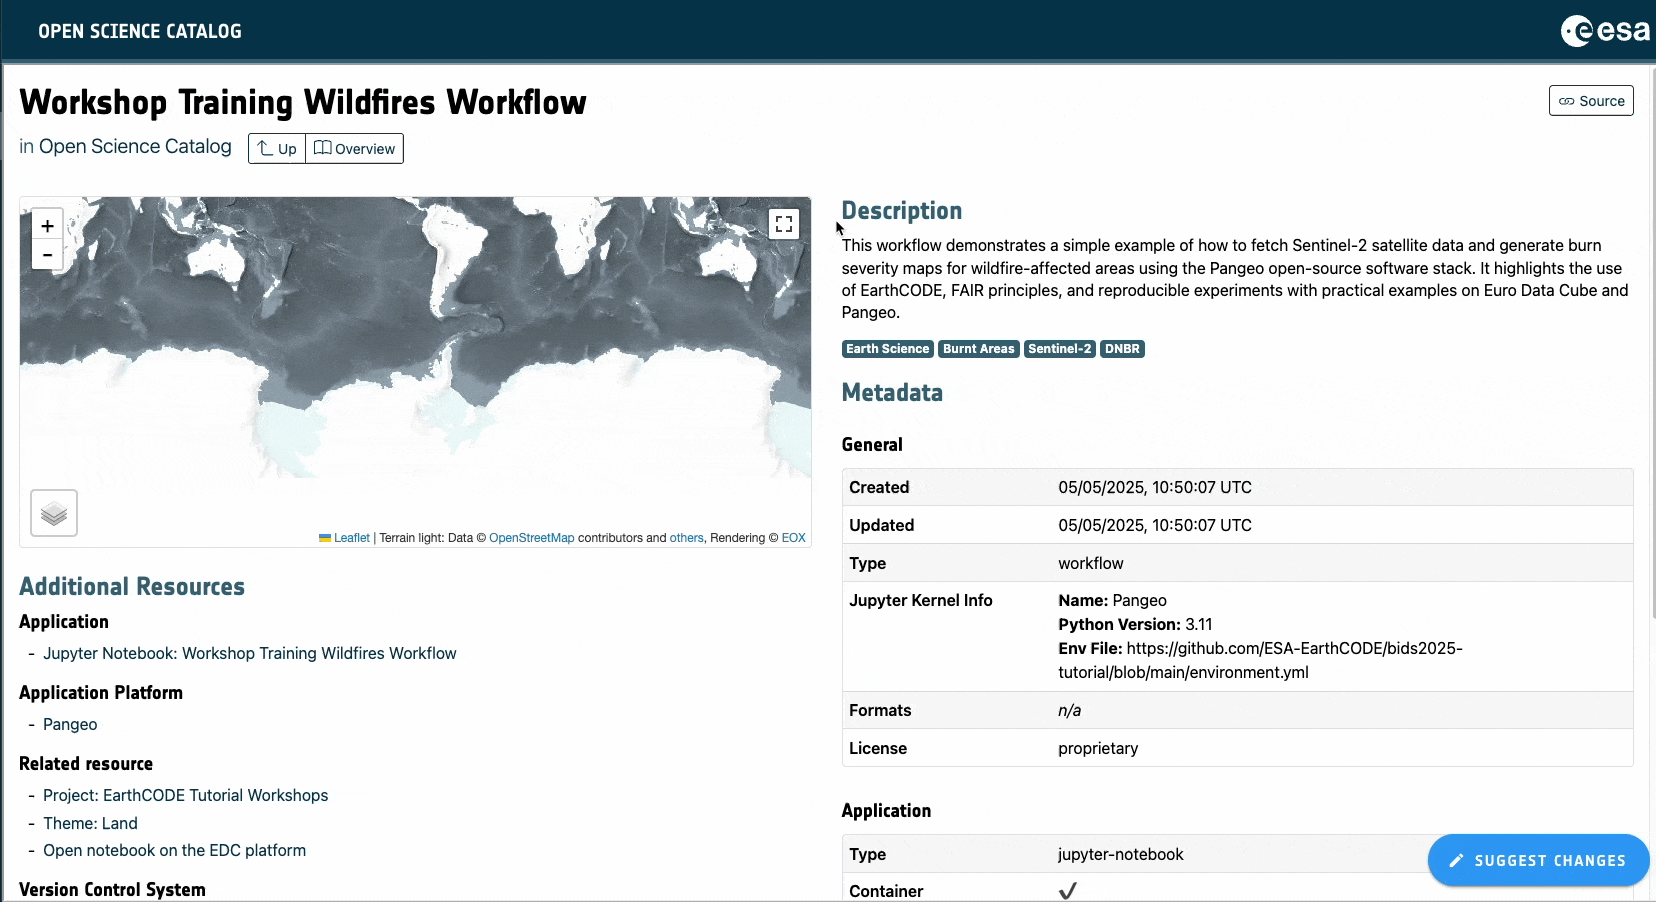Viewport: 1656px width, 902px height.
Task: Open the Theme: Land link
Action: tap(90, 823)
